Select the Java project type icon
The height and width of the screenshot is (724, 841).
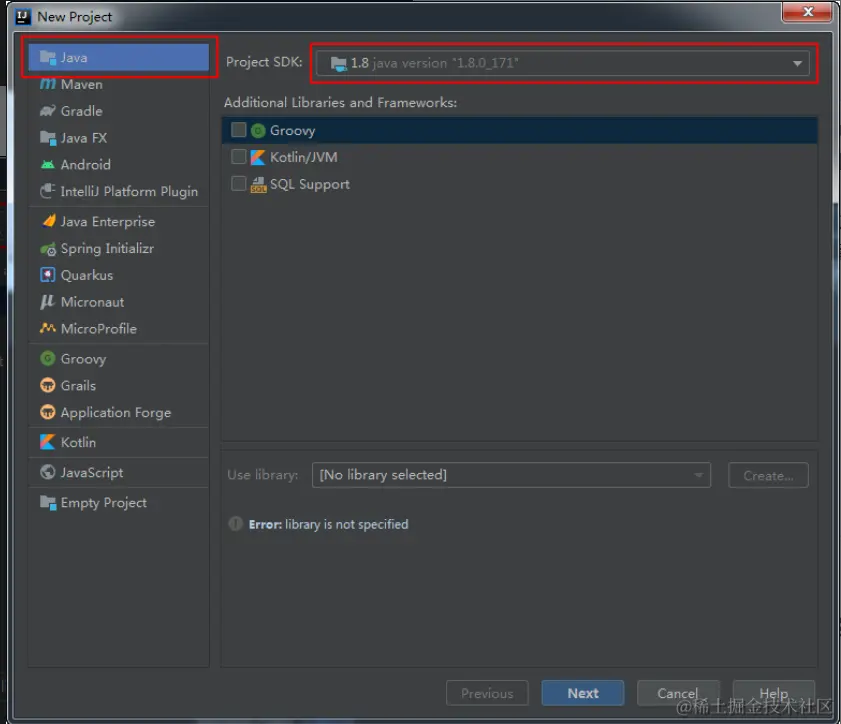(48, 58)
